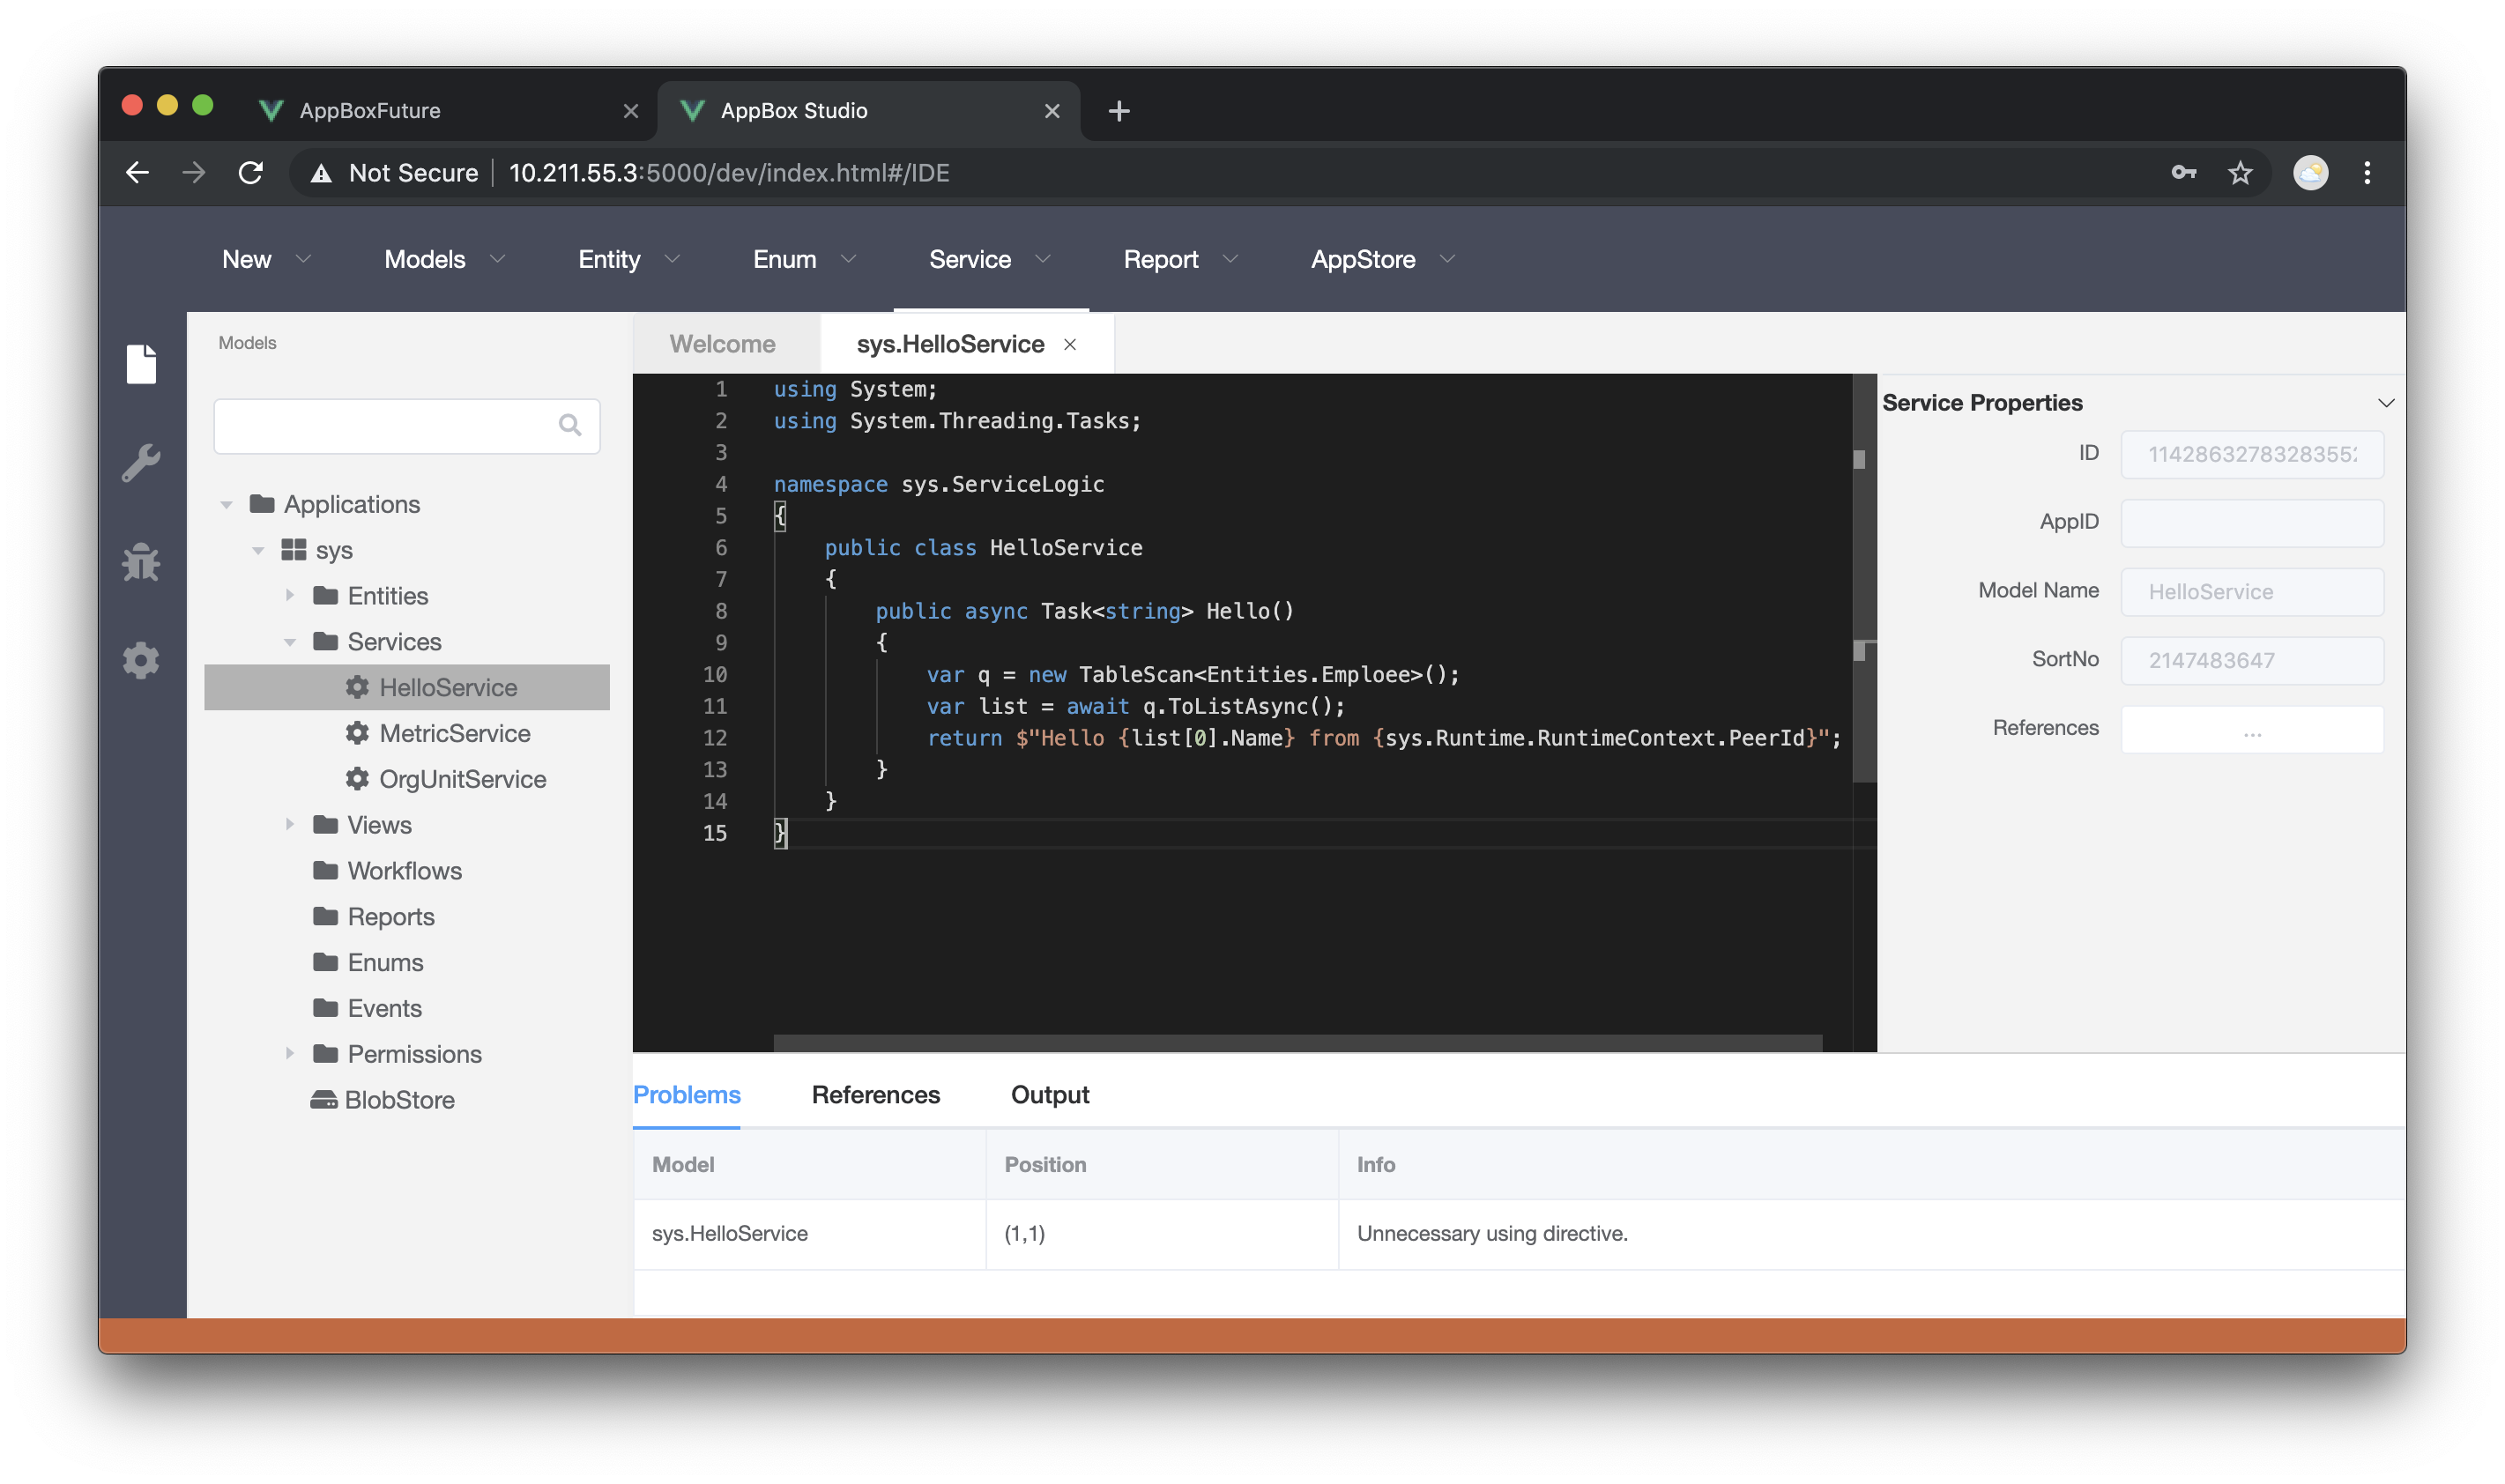Collapse the Applications tree node
The height and width of the screenshot is (1484, 2505).
227,504
